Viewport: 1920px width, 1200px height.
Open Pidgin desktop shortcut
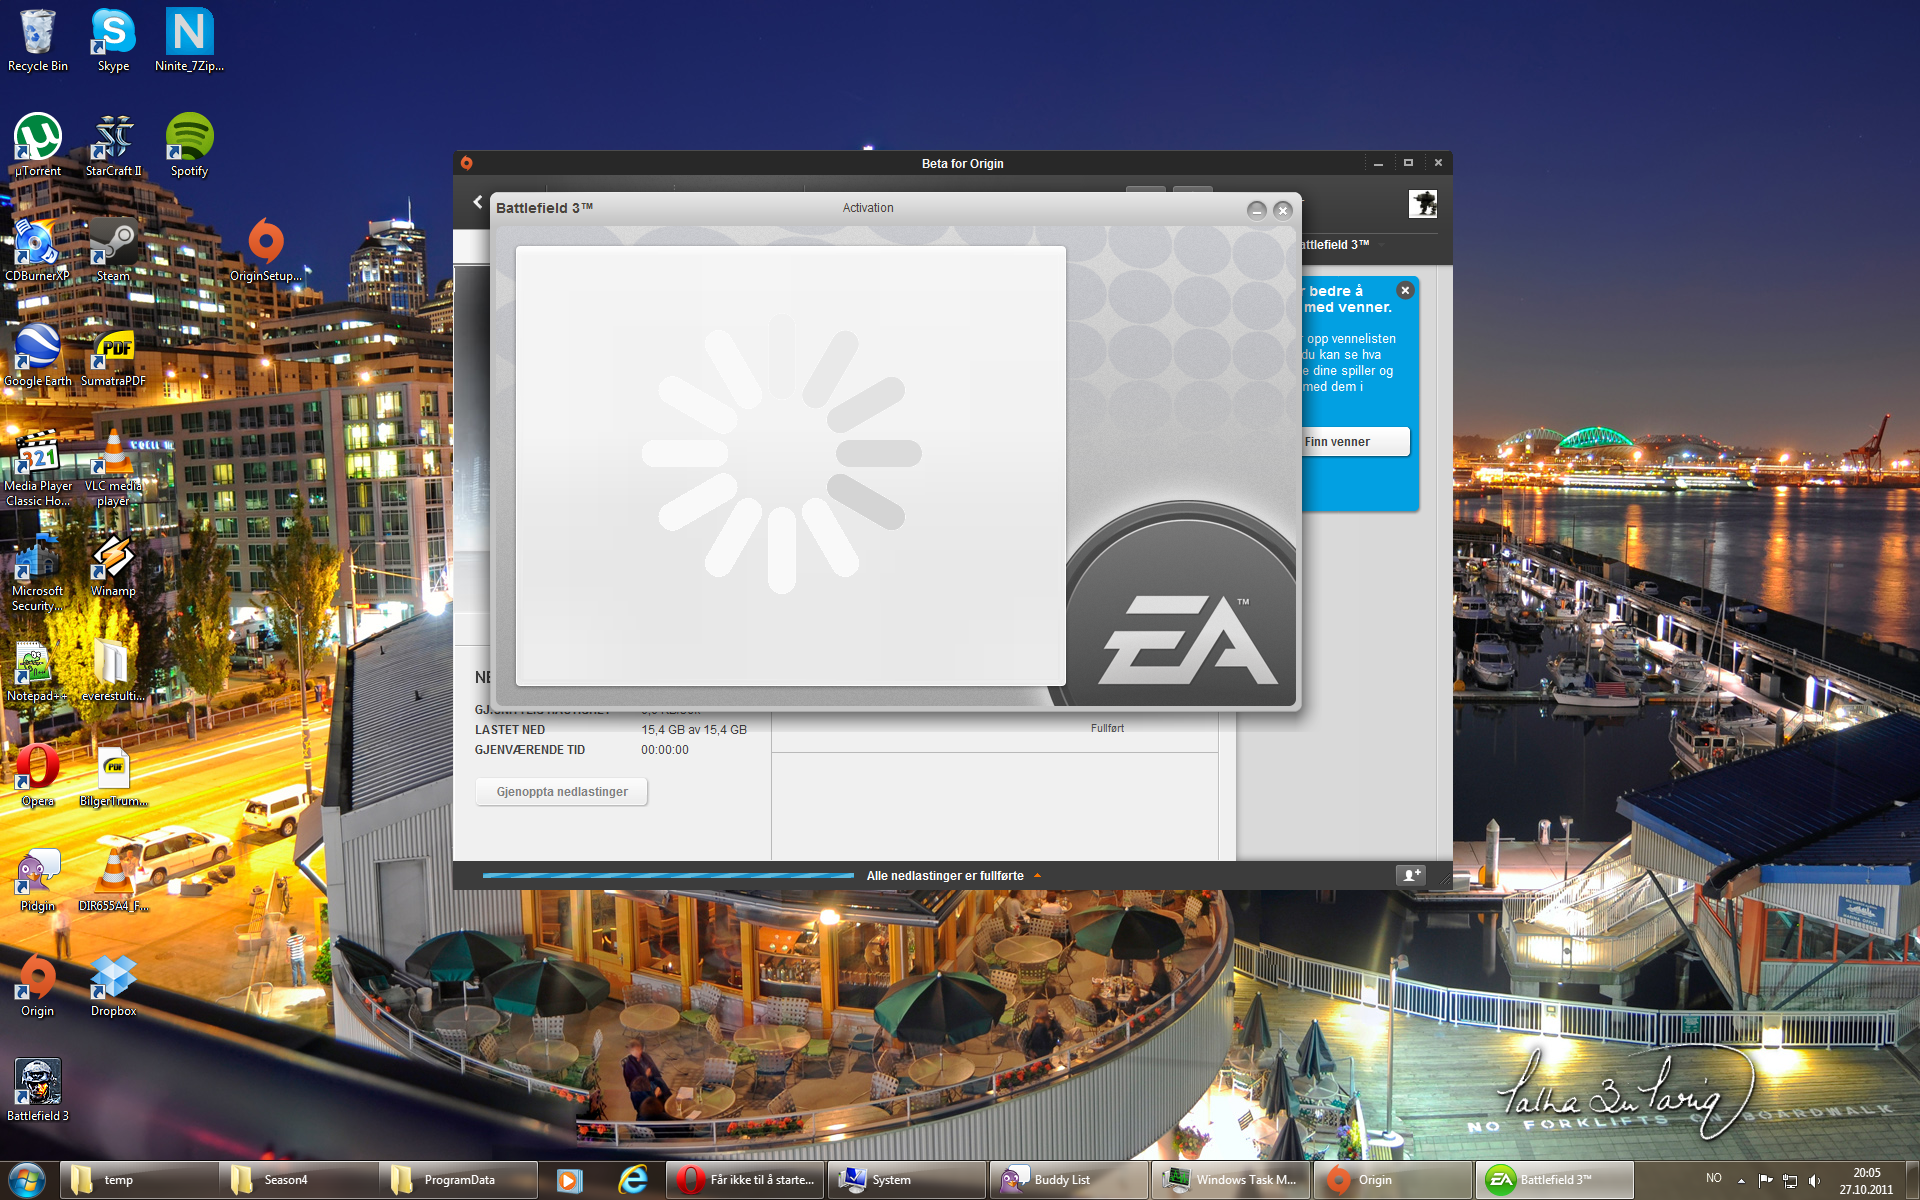(38, 880)
